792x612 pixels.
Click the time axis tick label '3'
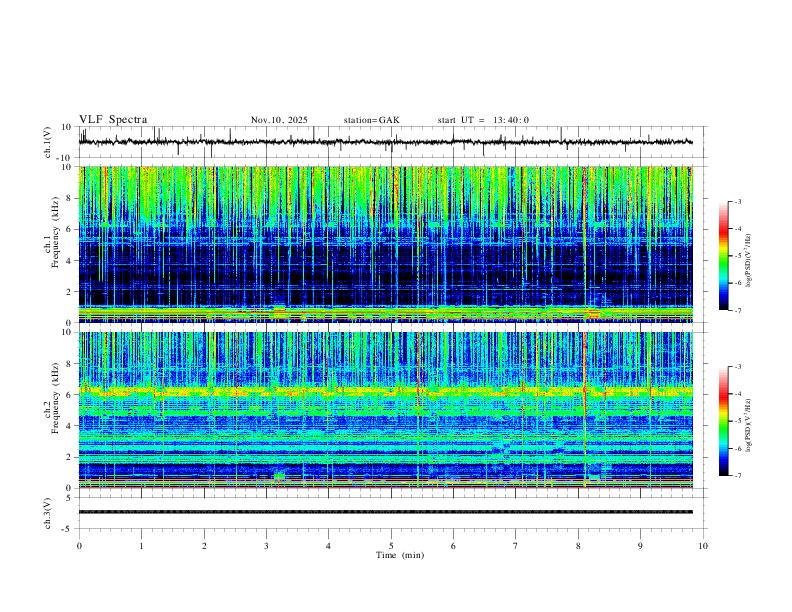pyautogui.click(x=266, y=546)
